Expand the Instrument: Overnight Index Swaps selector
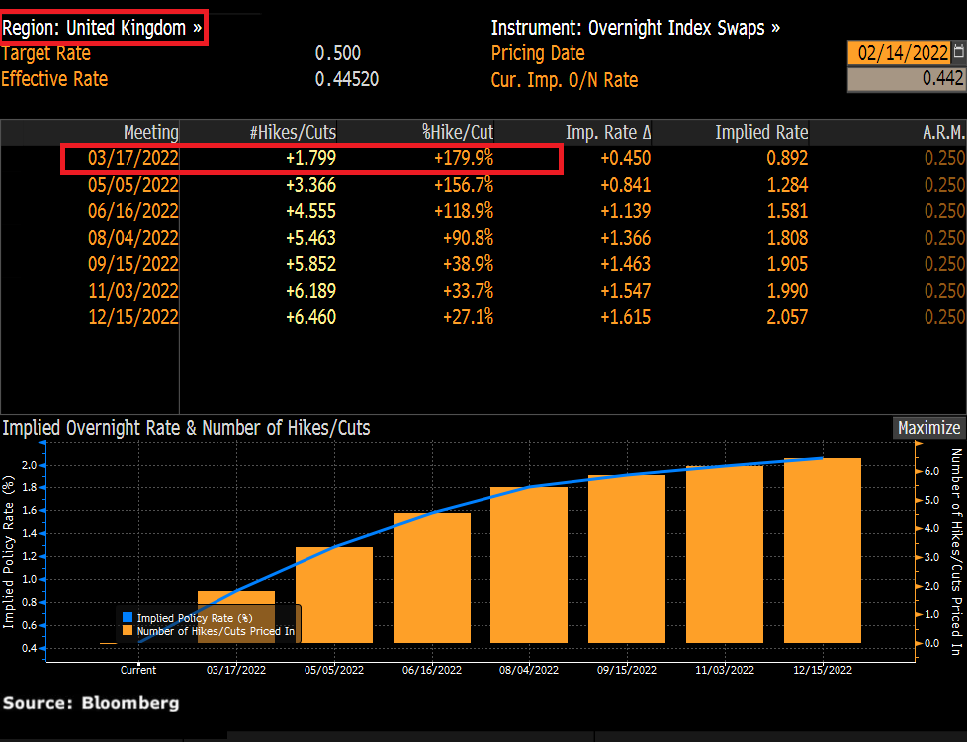967x742 pixels. [x=635, y=28]
